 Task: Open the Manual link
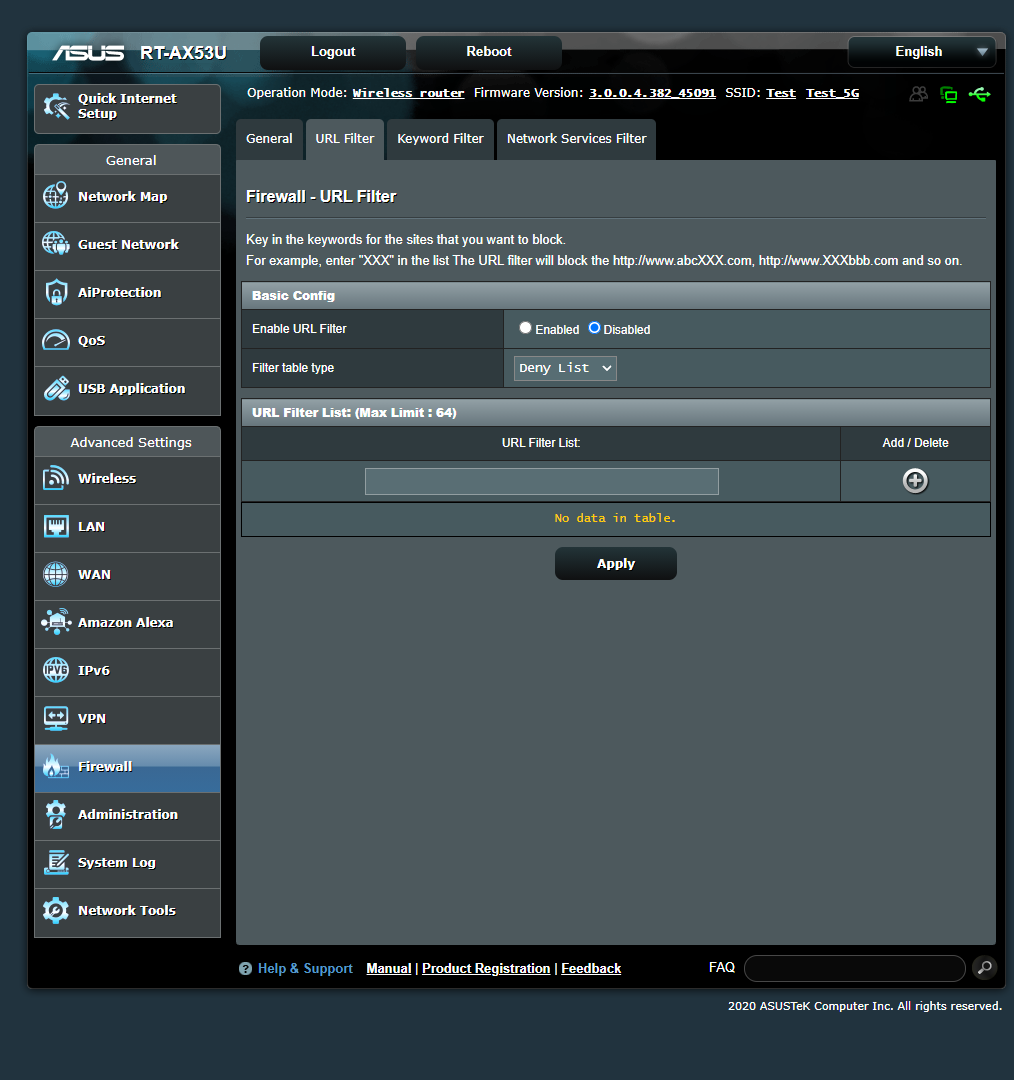pyautogui.click(x=389, y=968)
